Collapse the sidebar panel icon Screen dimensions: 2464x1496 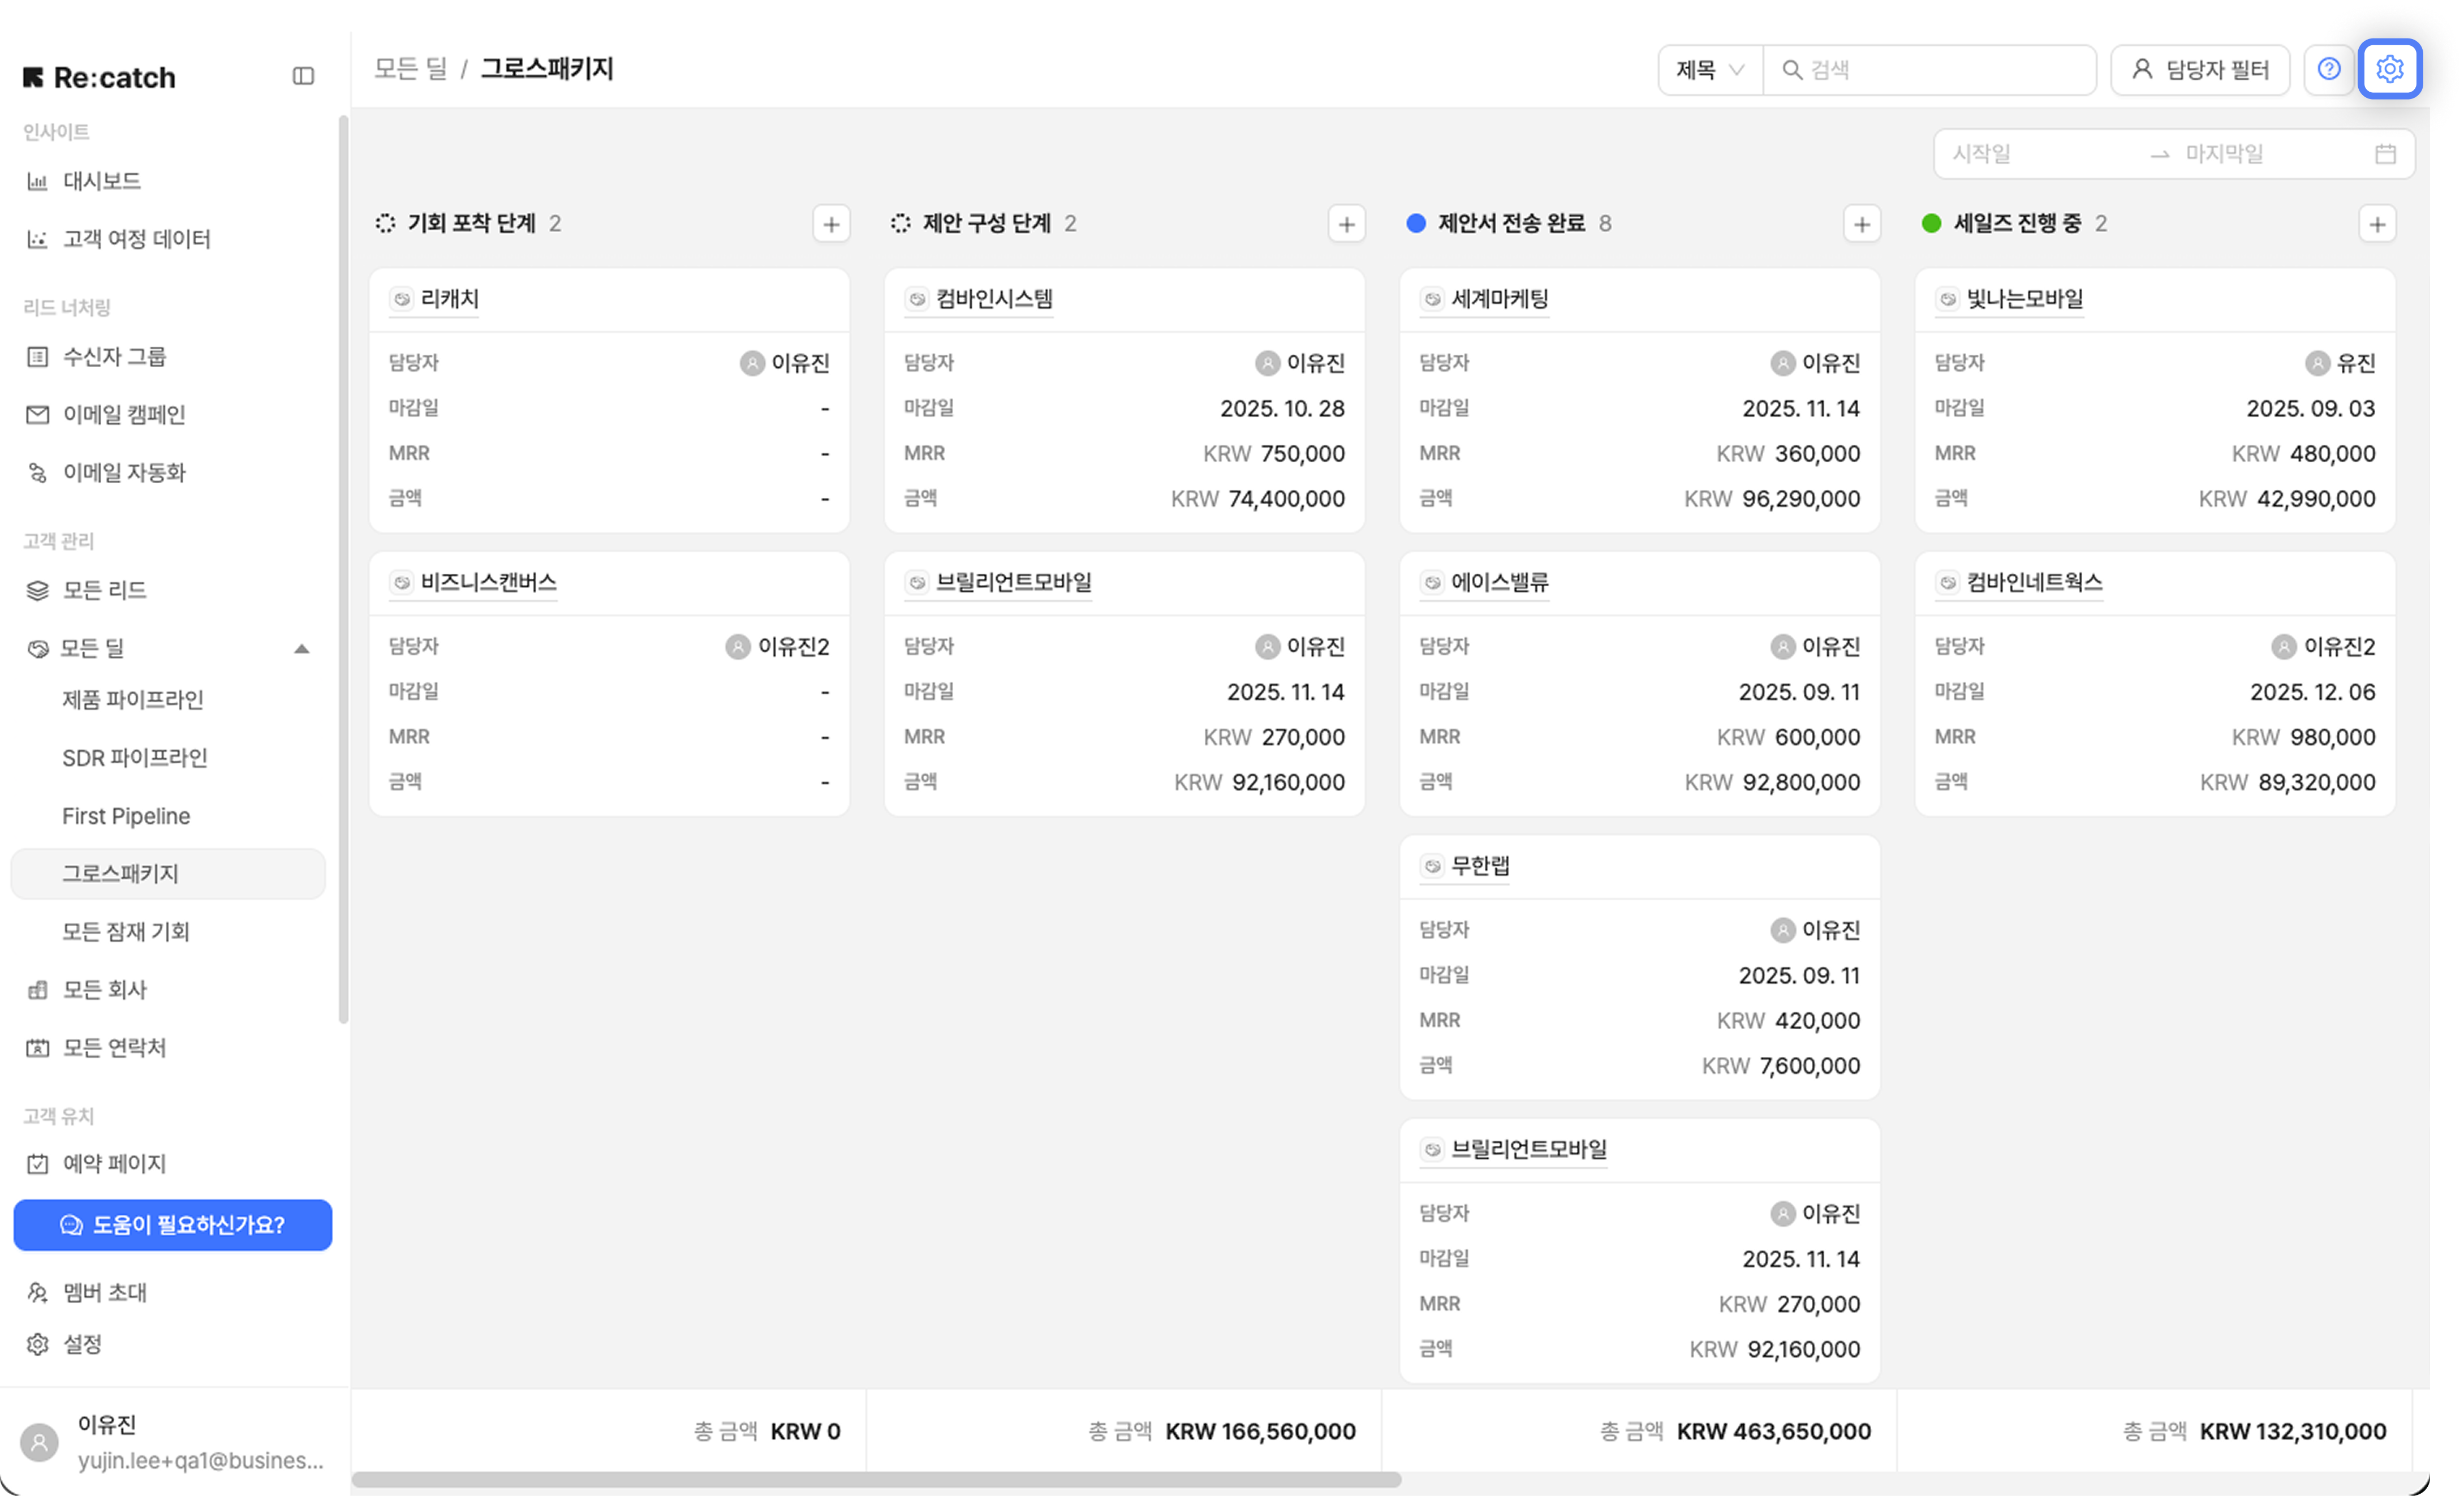pos(303,76)
